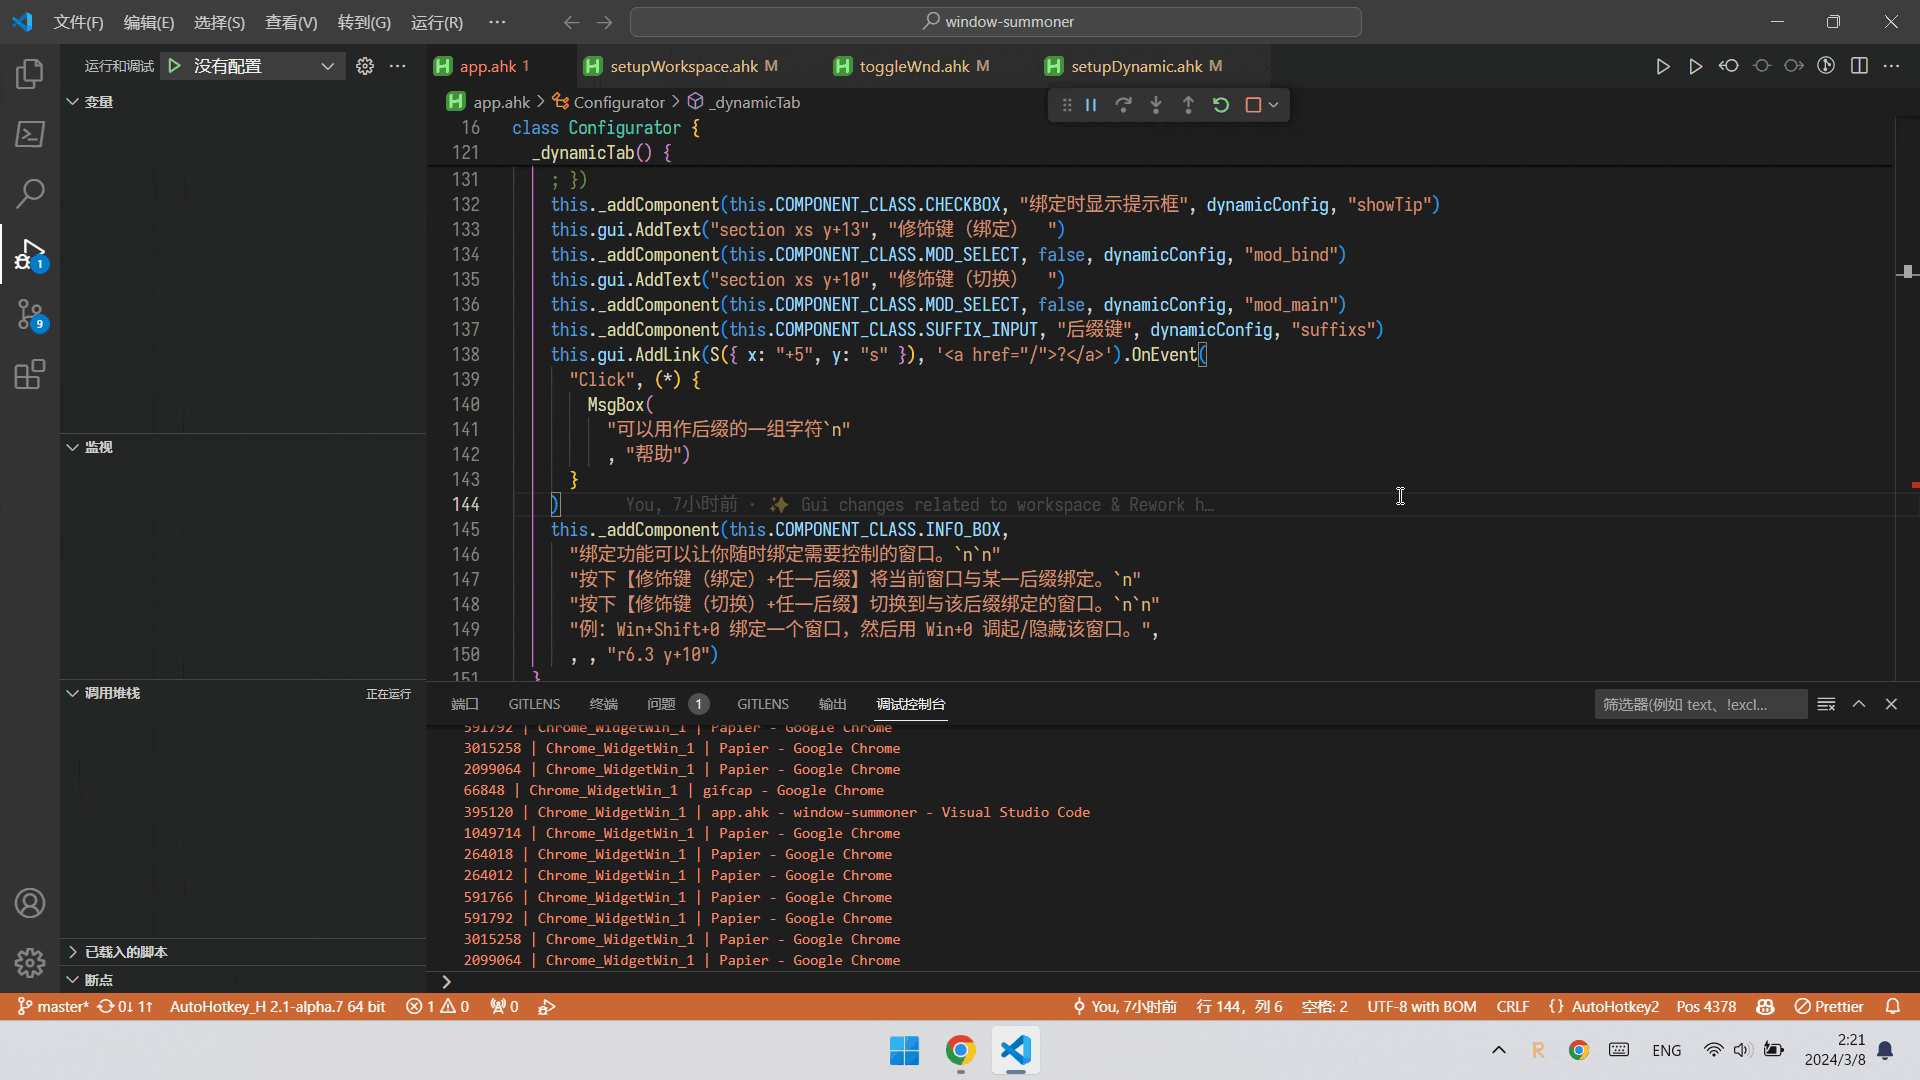Click the debug console filter input

pos(1699,704)
